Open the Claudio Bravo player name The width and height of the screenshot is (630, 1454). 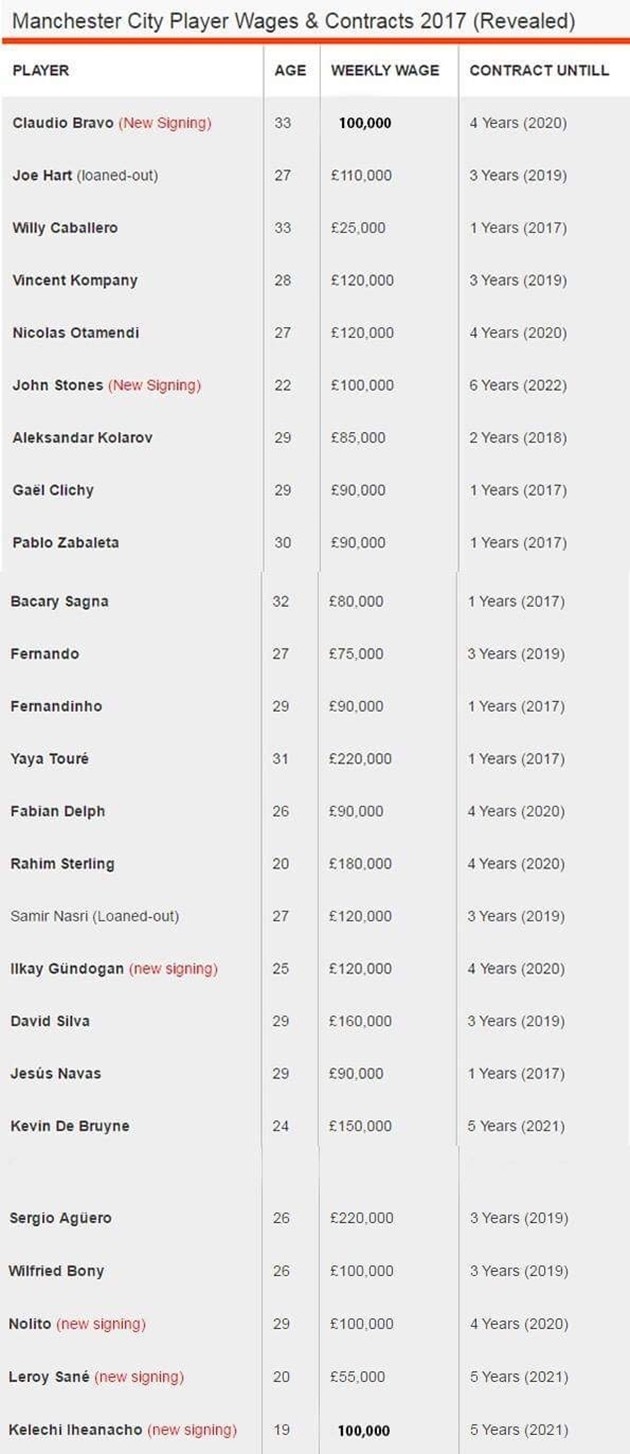[63, 123]
